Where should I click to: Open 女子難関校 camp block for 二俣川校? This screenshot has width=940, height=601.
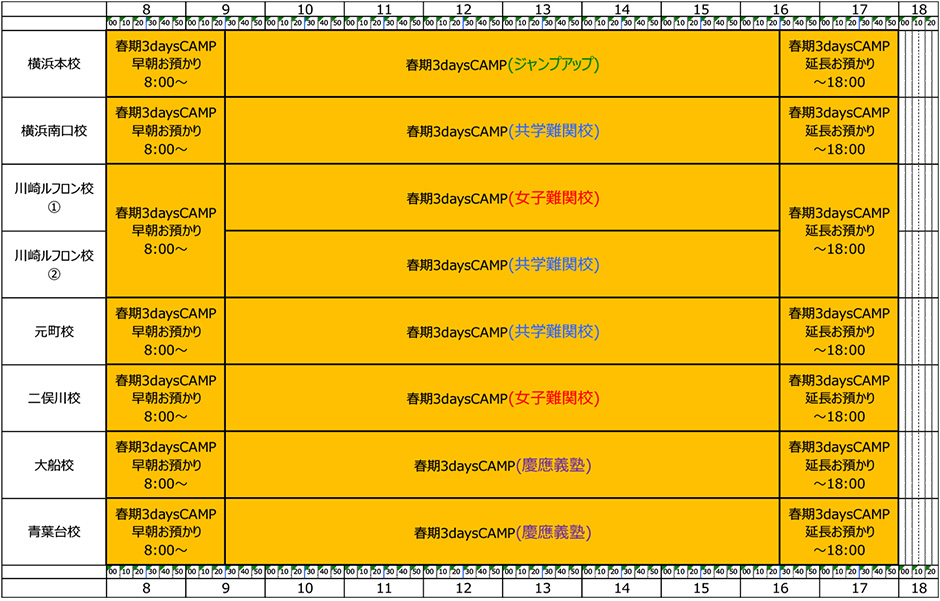(502, 398)
